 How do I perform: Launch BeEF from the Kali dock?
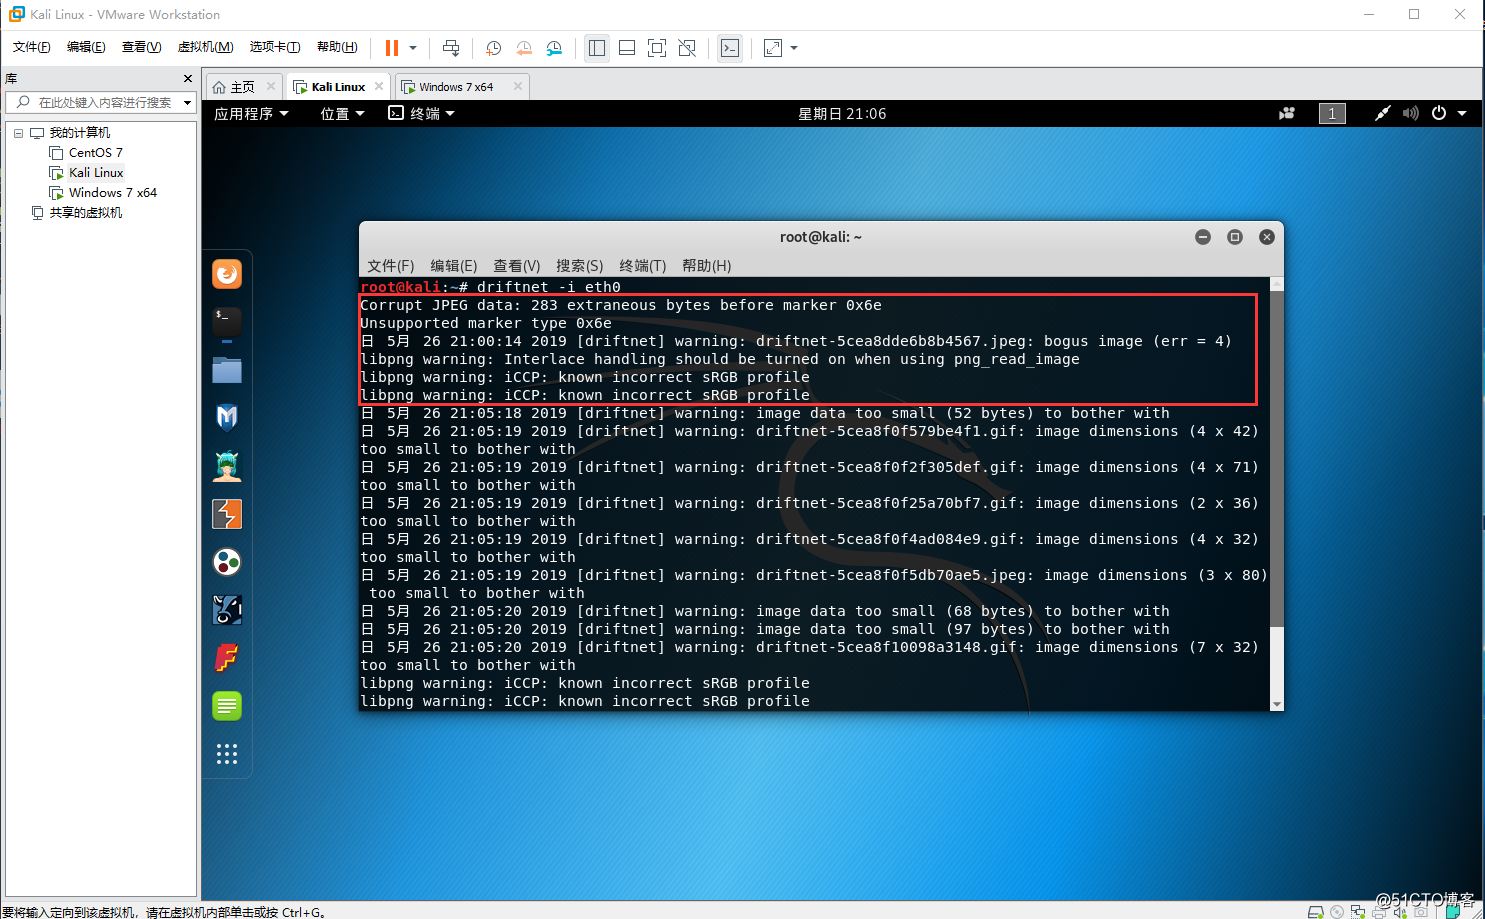[227, 610]
